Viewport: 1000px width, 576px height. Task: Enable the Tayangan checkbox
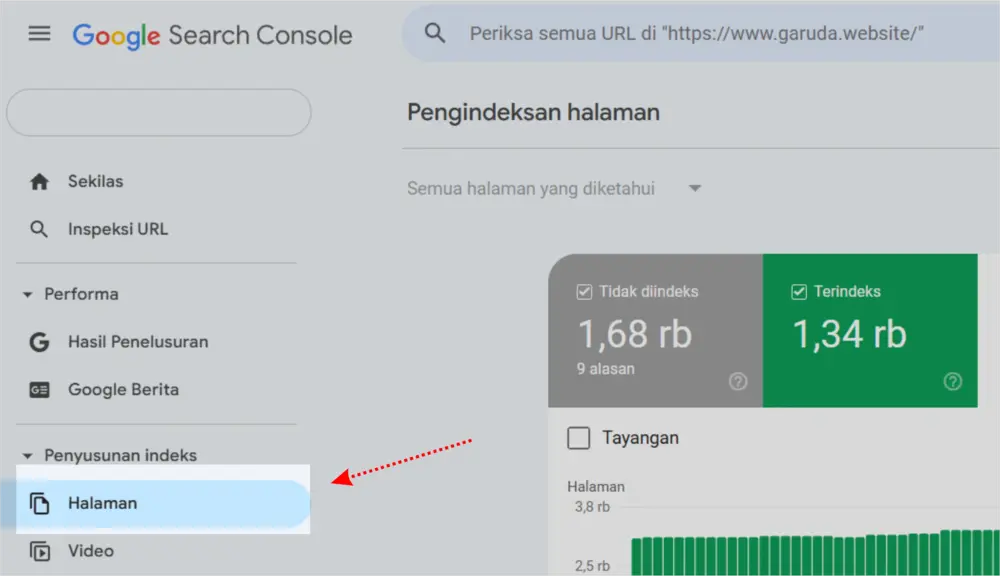point(578,438)
